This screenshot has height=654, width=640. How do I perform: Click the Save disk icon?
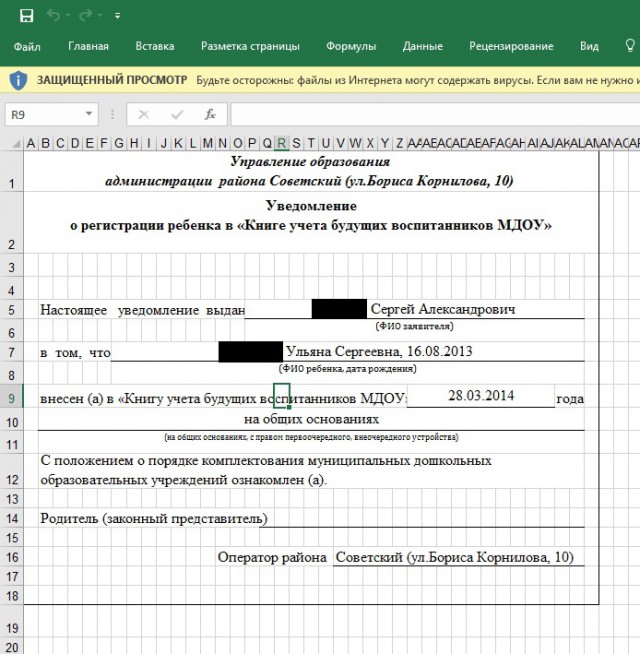(26, 15)
